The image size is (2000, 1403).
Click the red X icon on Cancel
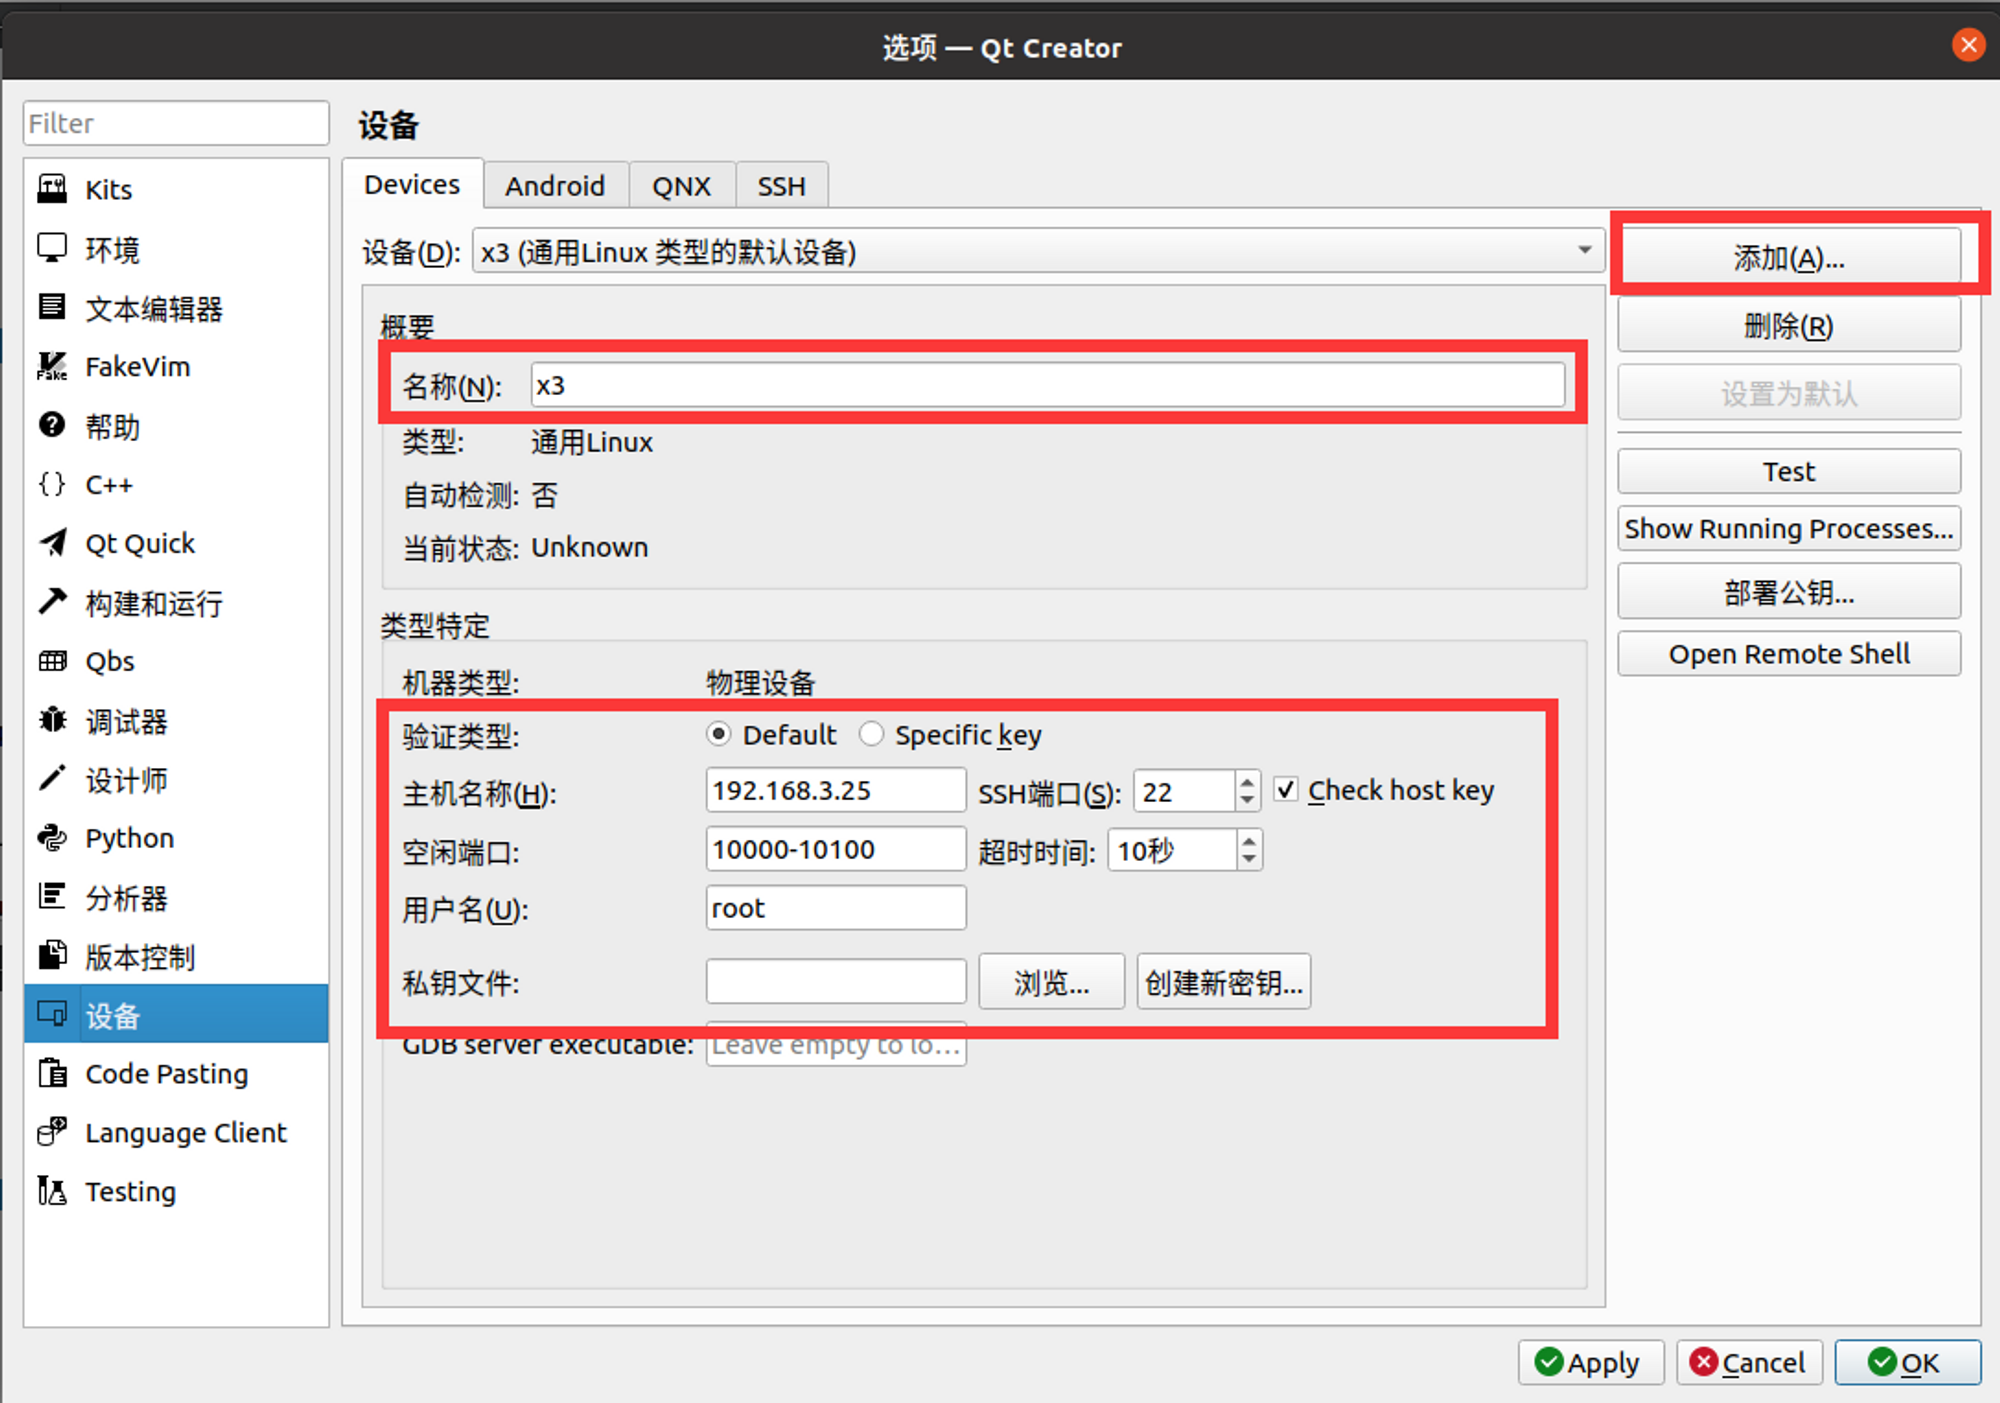pos(1703,1362)
